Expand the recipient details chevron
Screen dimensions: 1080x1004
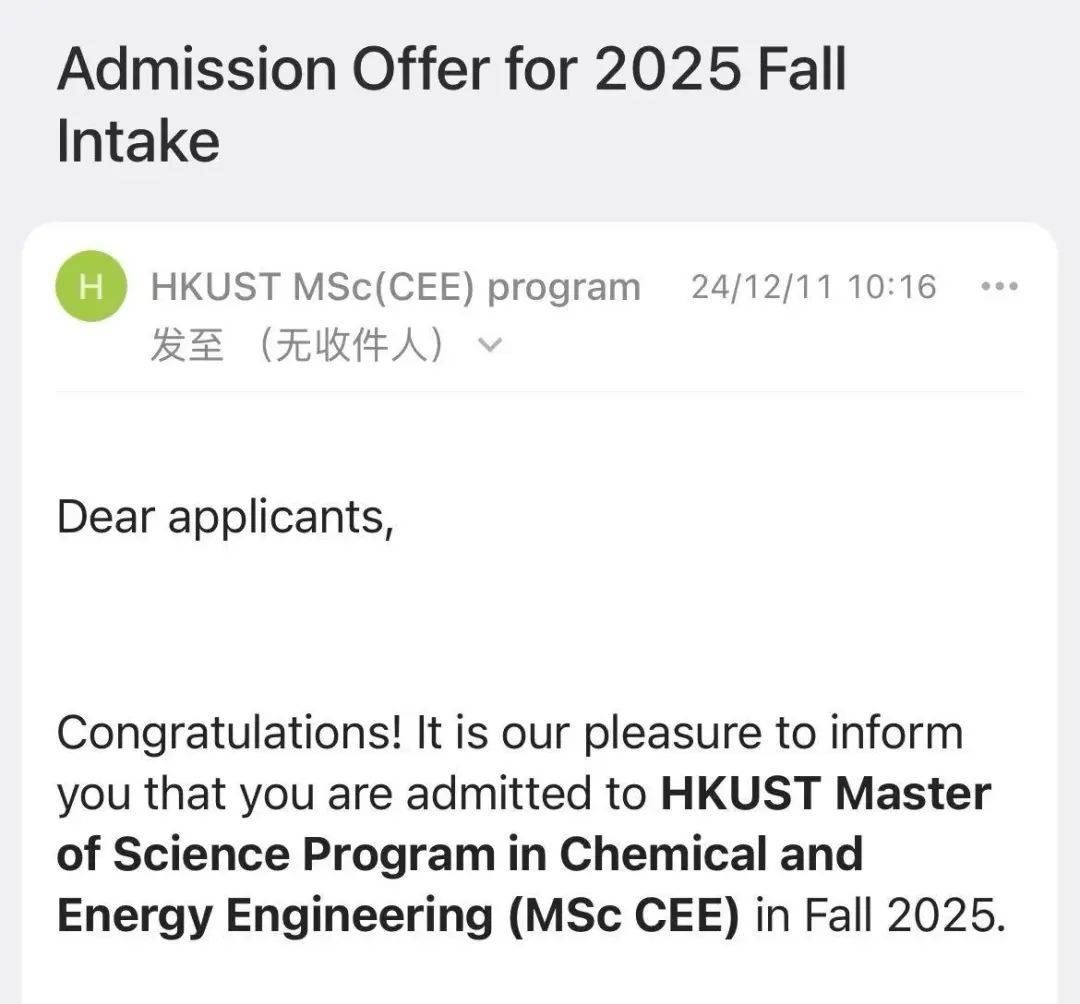489,346
